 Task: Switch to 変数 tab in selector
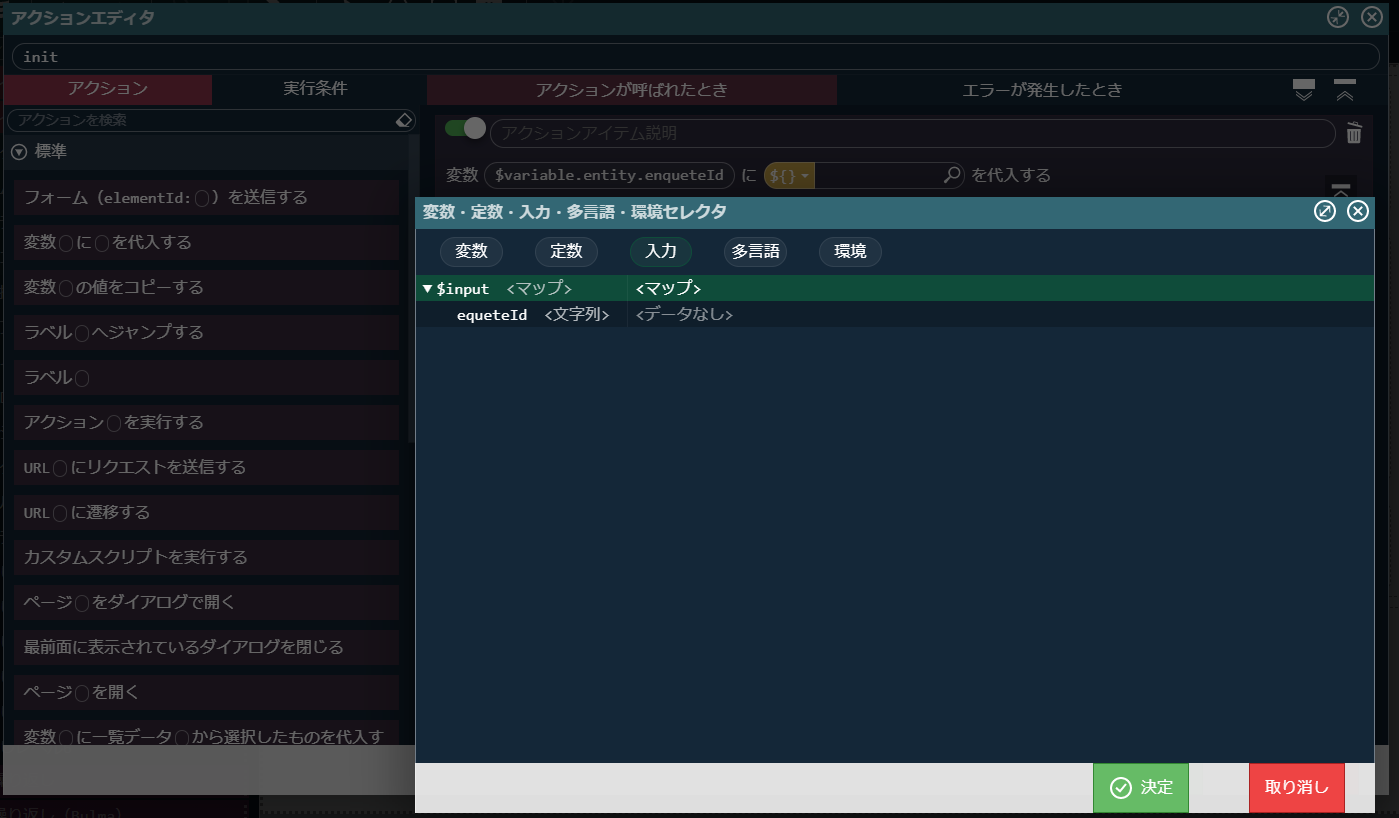(471, 251)
